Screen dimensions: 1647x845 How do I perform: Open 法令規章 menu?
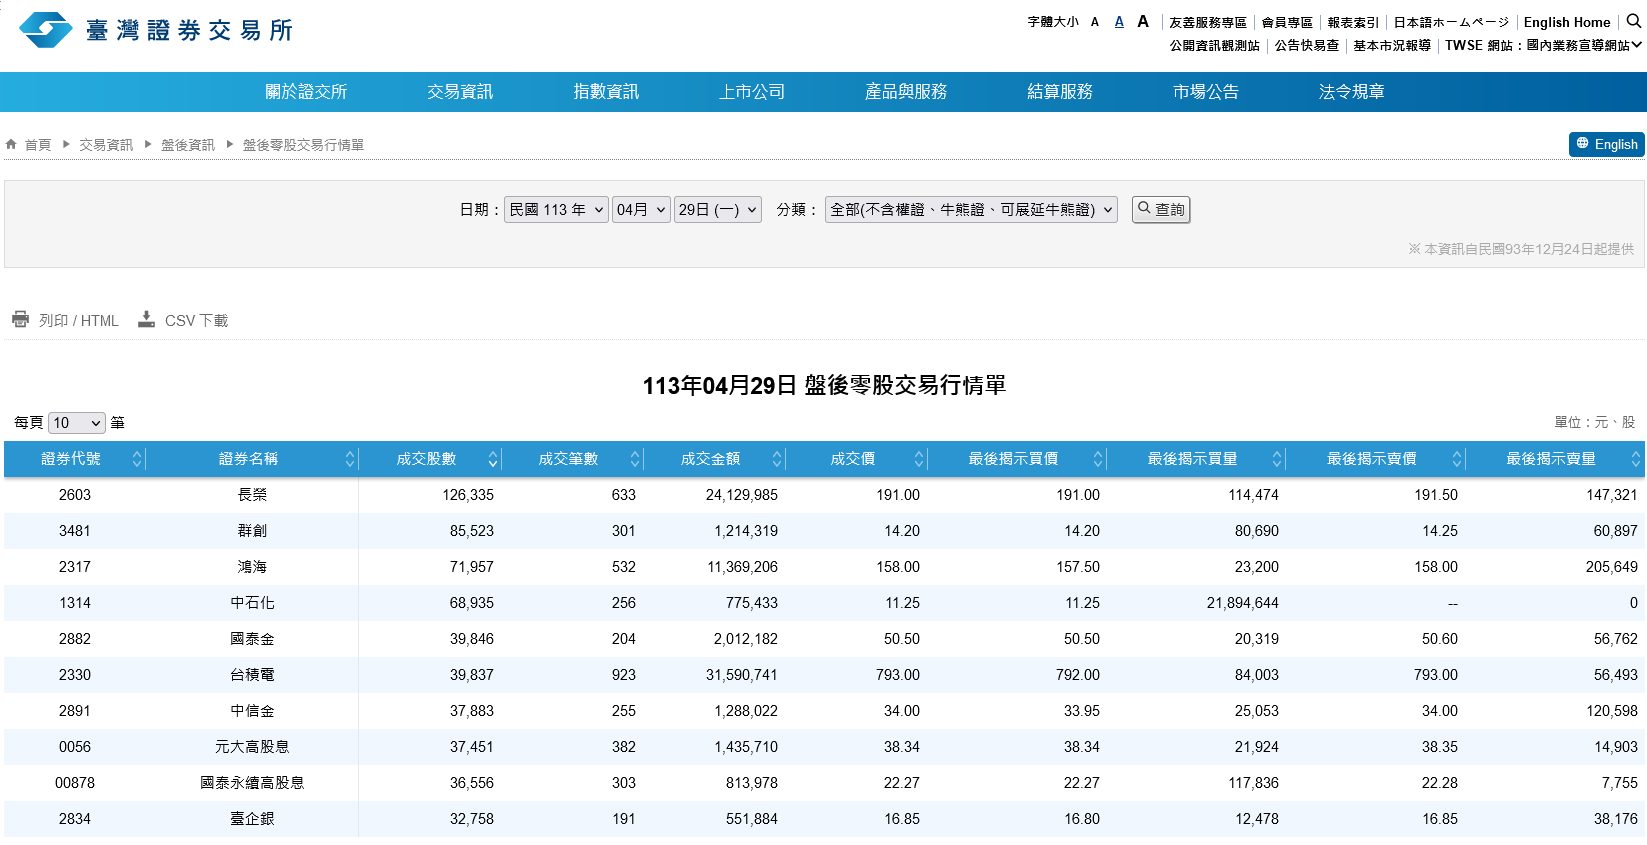pos(1352,92)
